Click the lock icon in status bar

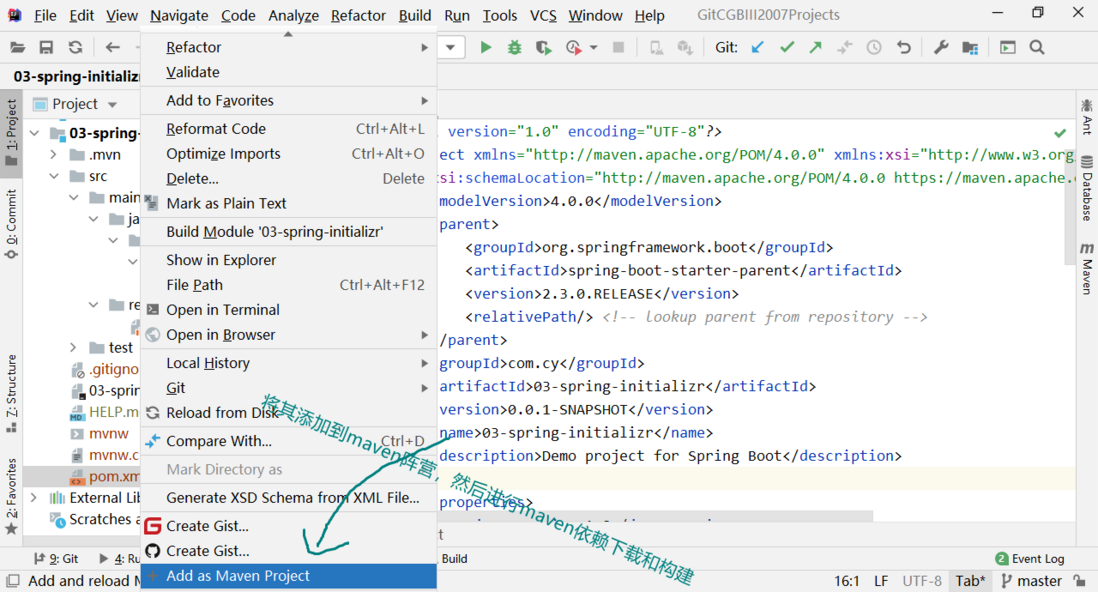coord(1080,581)
